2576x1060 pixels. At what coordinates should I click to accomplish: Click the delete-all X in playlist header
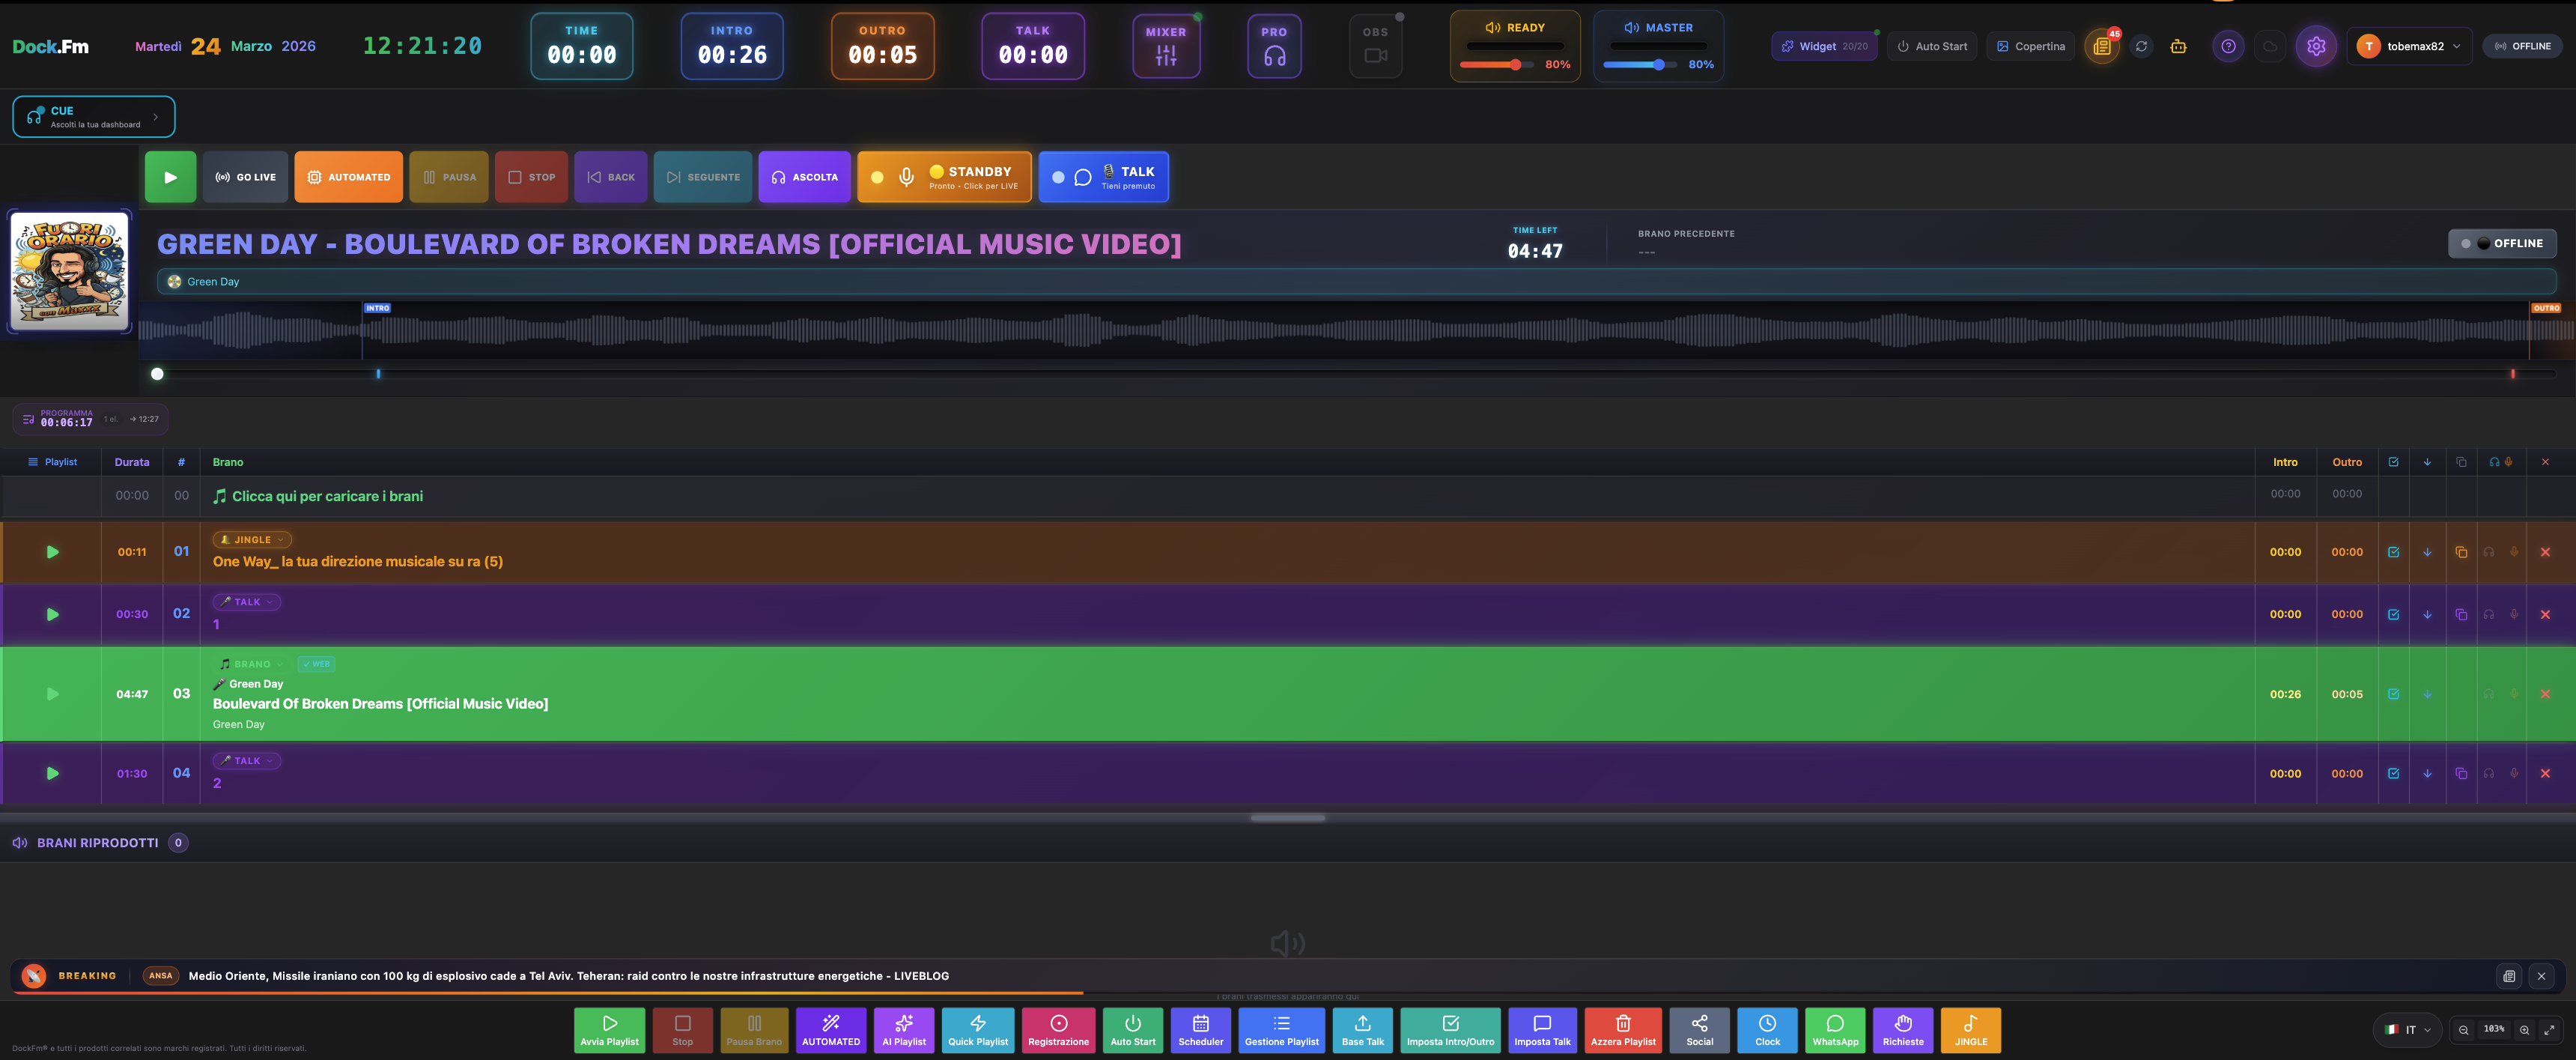coord(2545,462)
